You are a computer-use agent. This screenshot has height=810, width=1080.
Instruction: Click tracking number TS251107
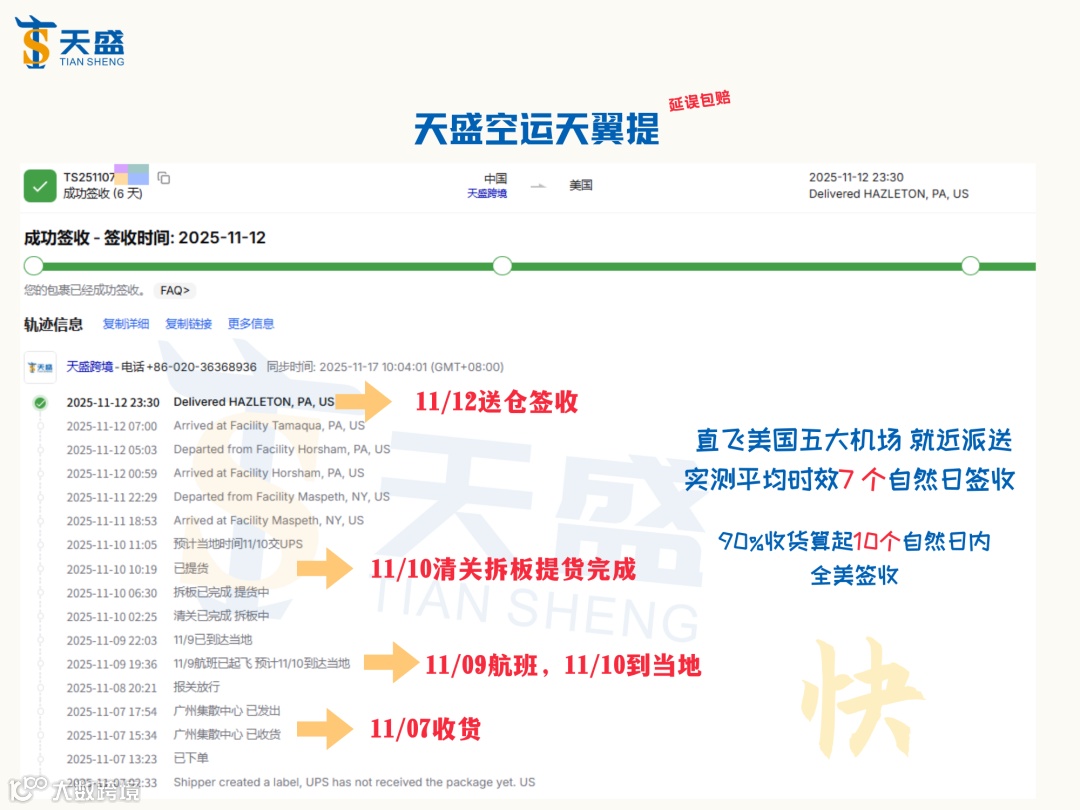(x=89, y=178)
